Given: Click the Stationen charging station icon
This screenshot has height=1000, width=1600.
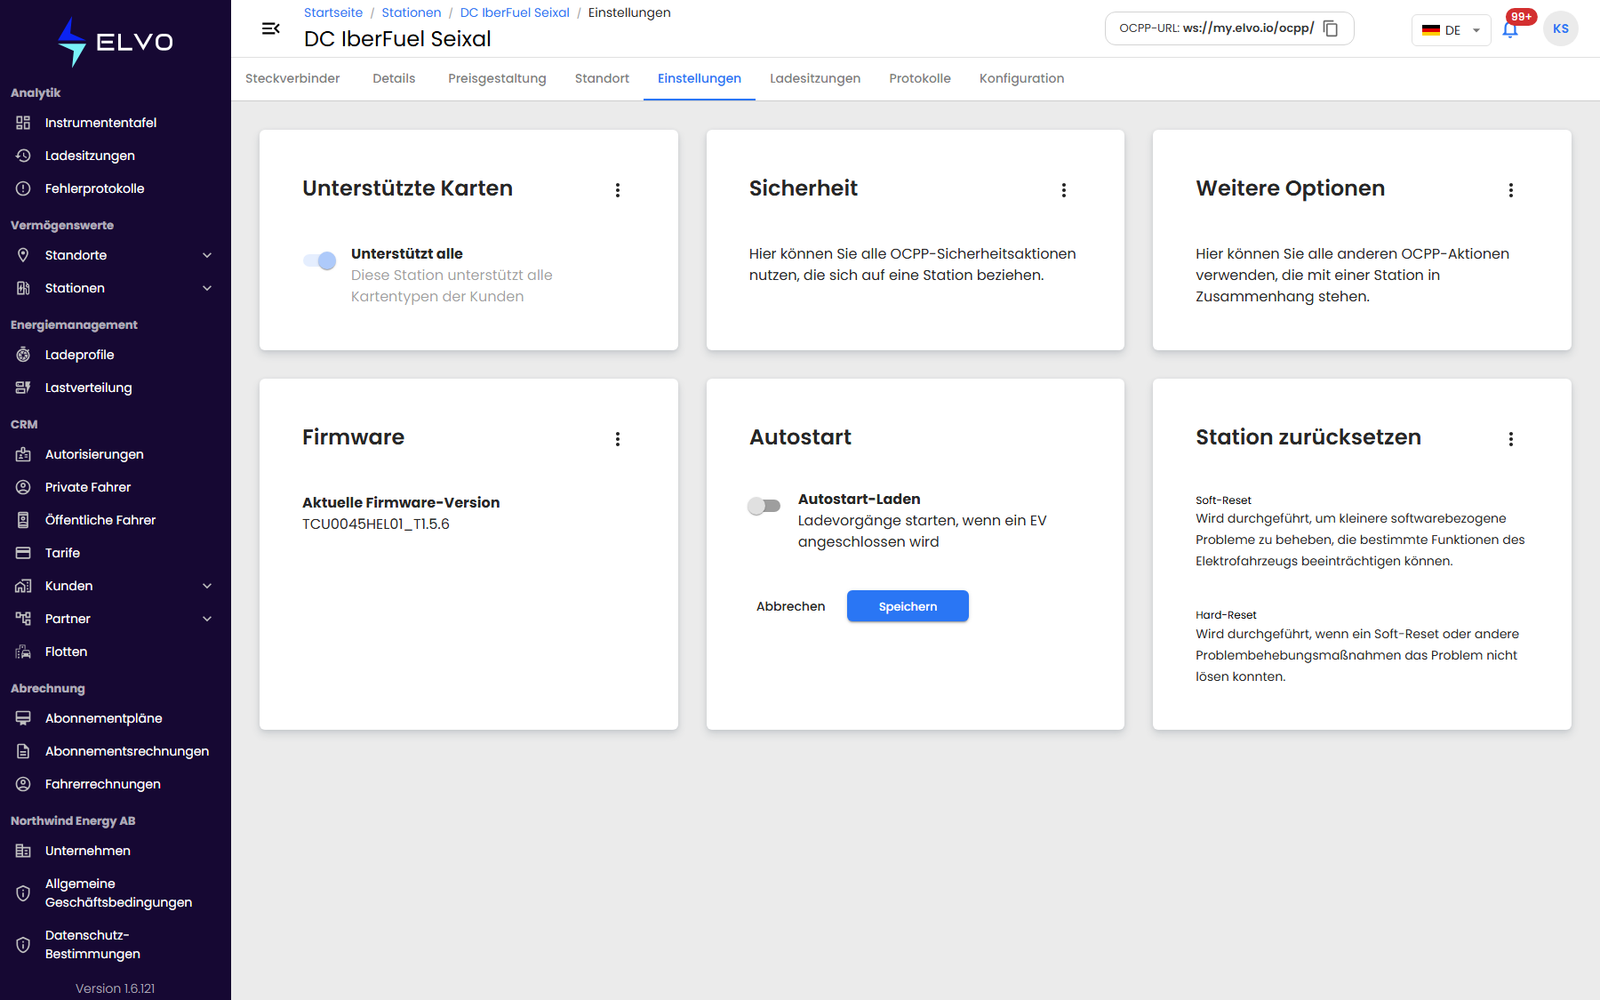Looking at the screenshot, I should coord(23,288).
